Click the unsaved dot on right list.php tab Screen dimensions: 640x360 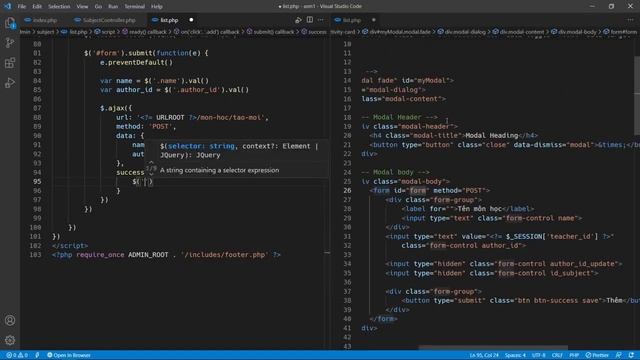tap(373, 20)
